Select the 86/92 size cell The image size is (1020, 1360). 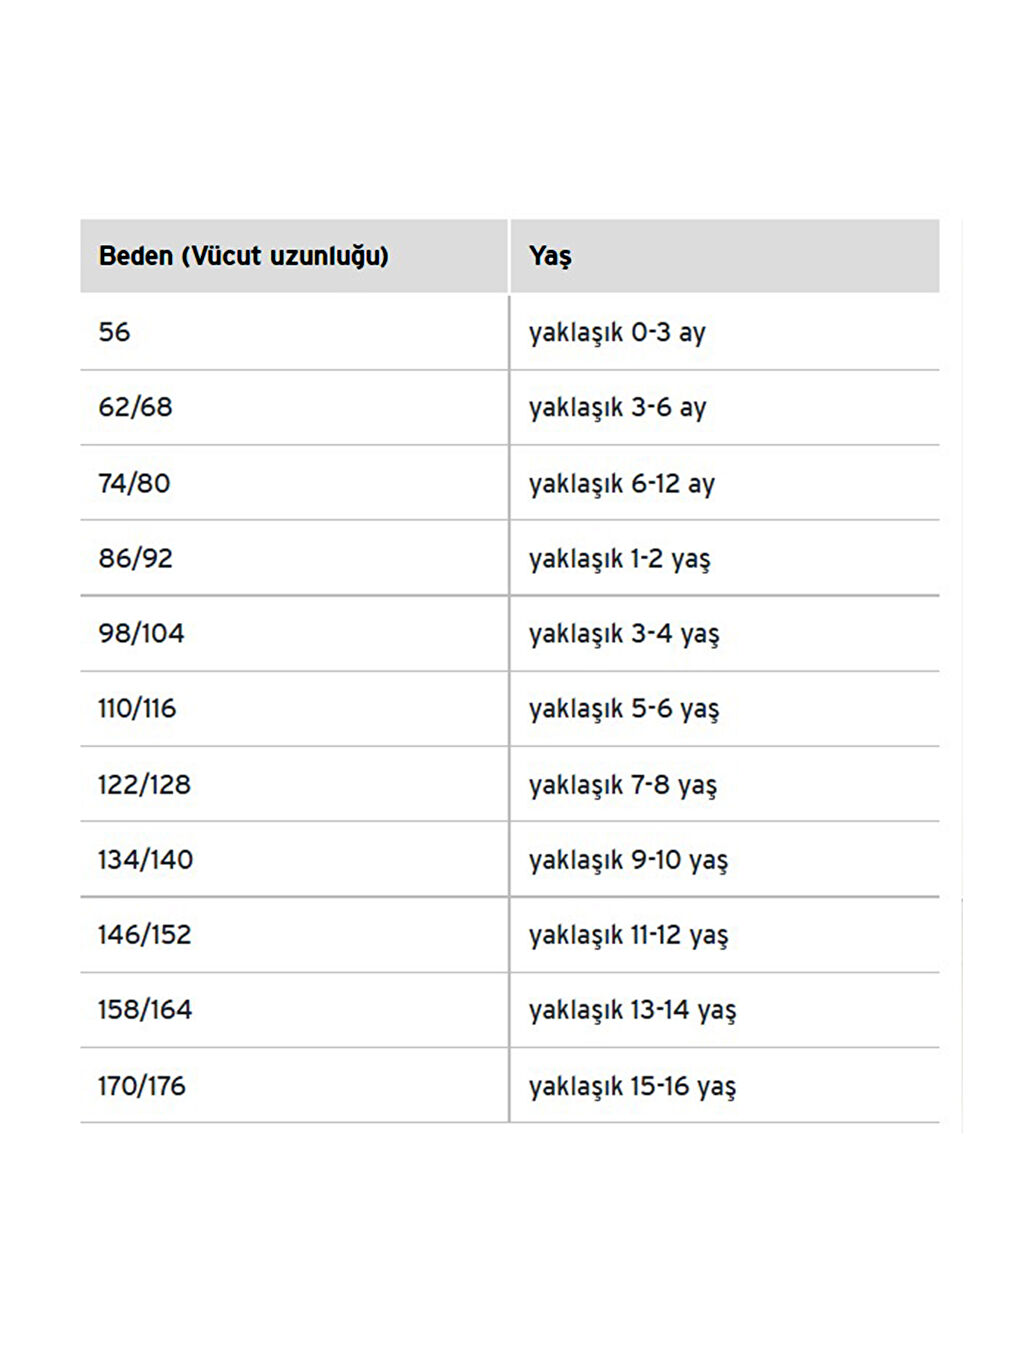coord(135,558)
